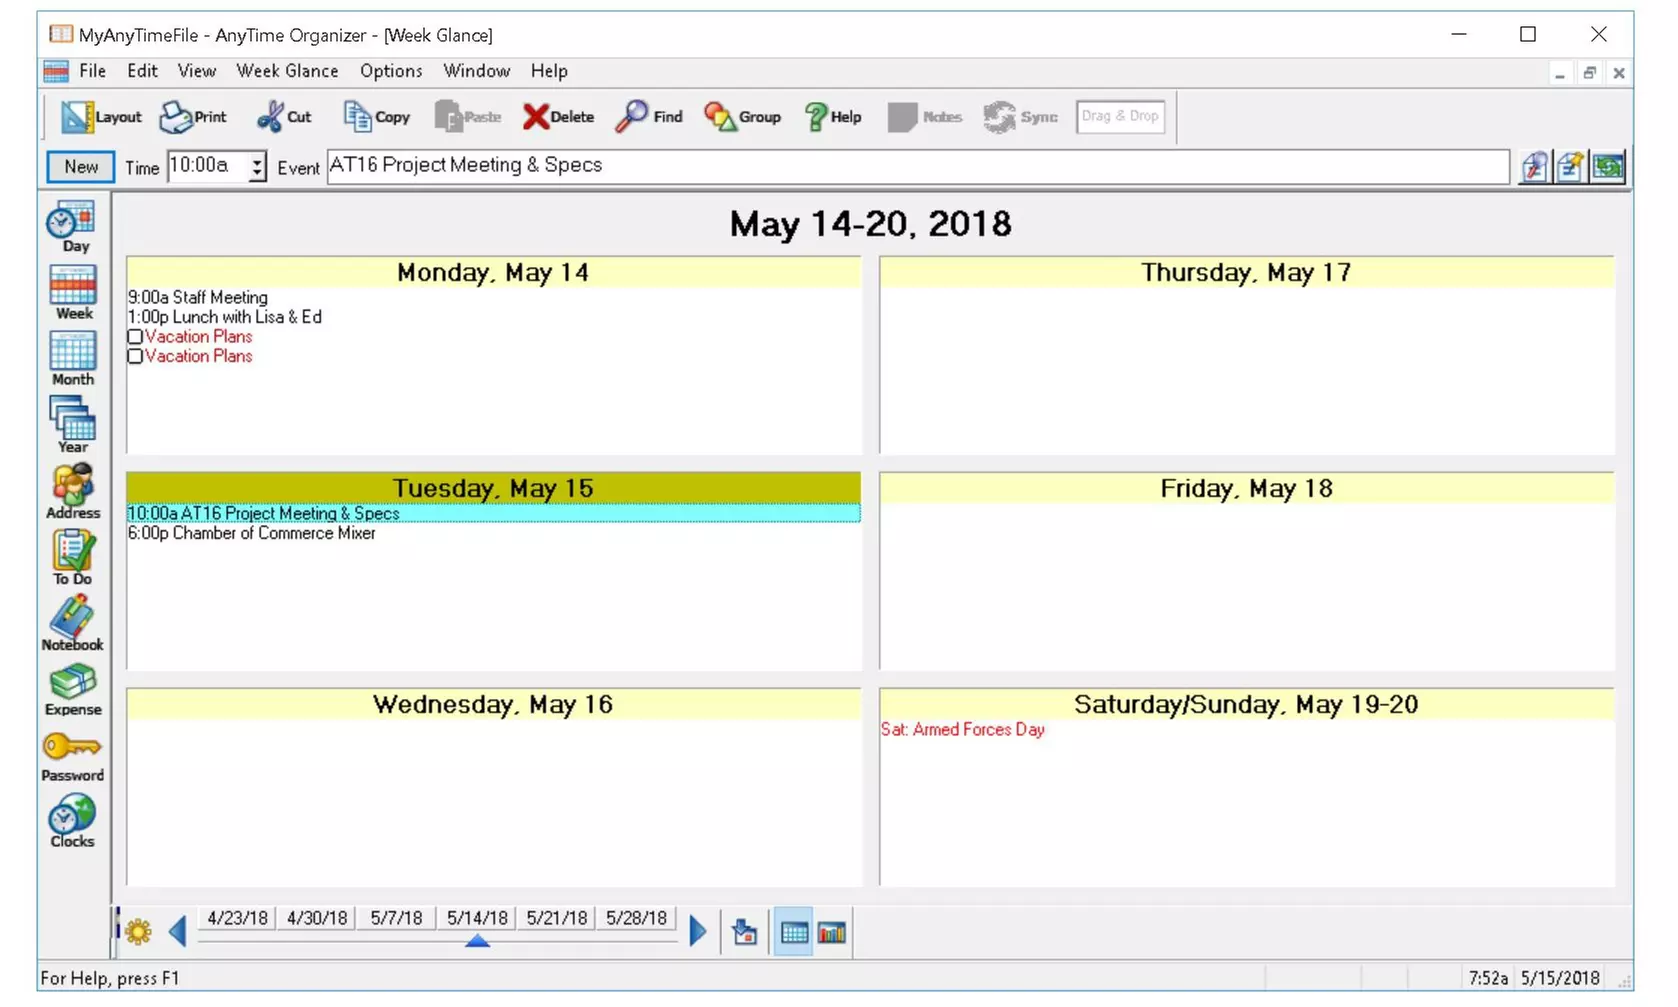Select the Find tool in the toolbar
The width and height of the screenshot is (1678, 1007).
click(x=649, y=116)
